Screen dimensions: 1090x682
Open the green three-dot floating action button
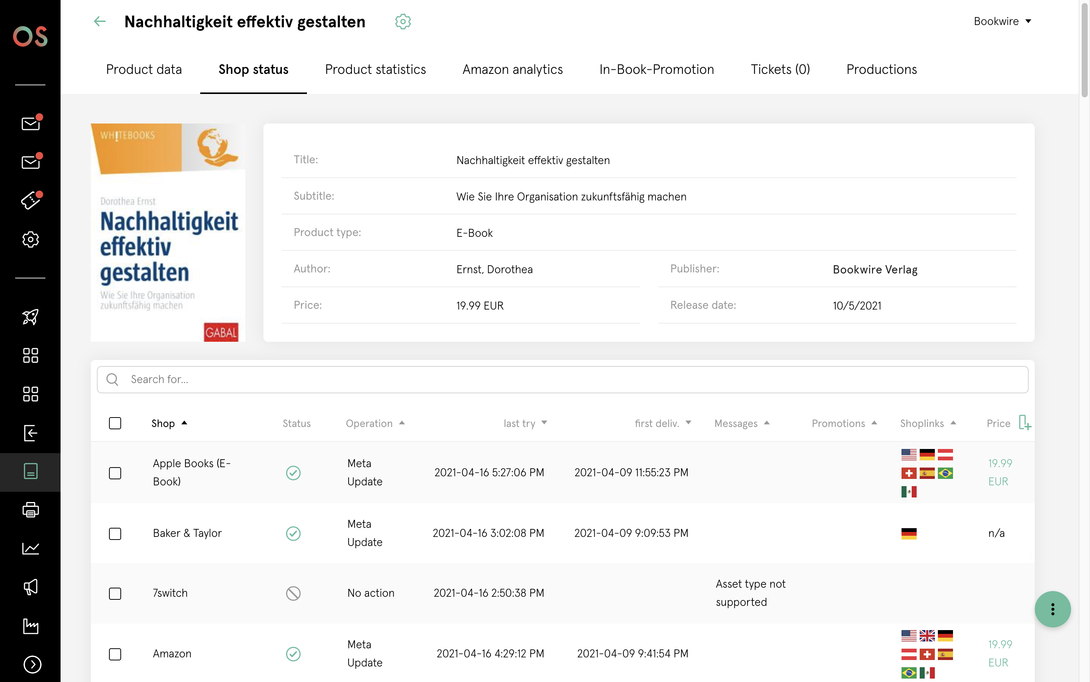pyautogui.click(x=1052, y=609)
